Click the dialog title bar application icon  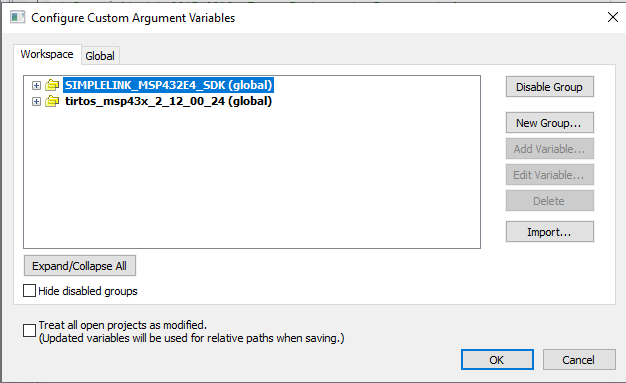(x=17, y=18)
